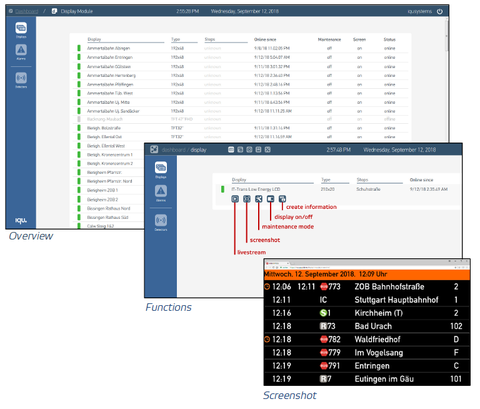480x409 pixels.
Task: Open Alarms in the Overview window sidebar
Action: 21,52
